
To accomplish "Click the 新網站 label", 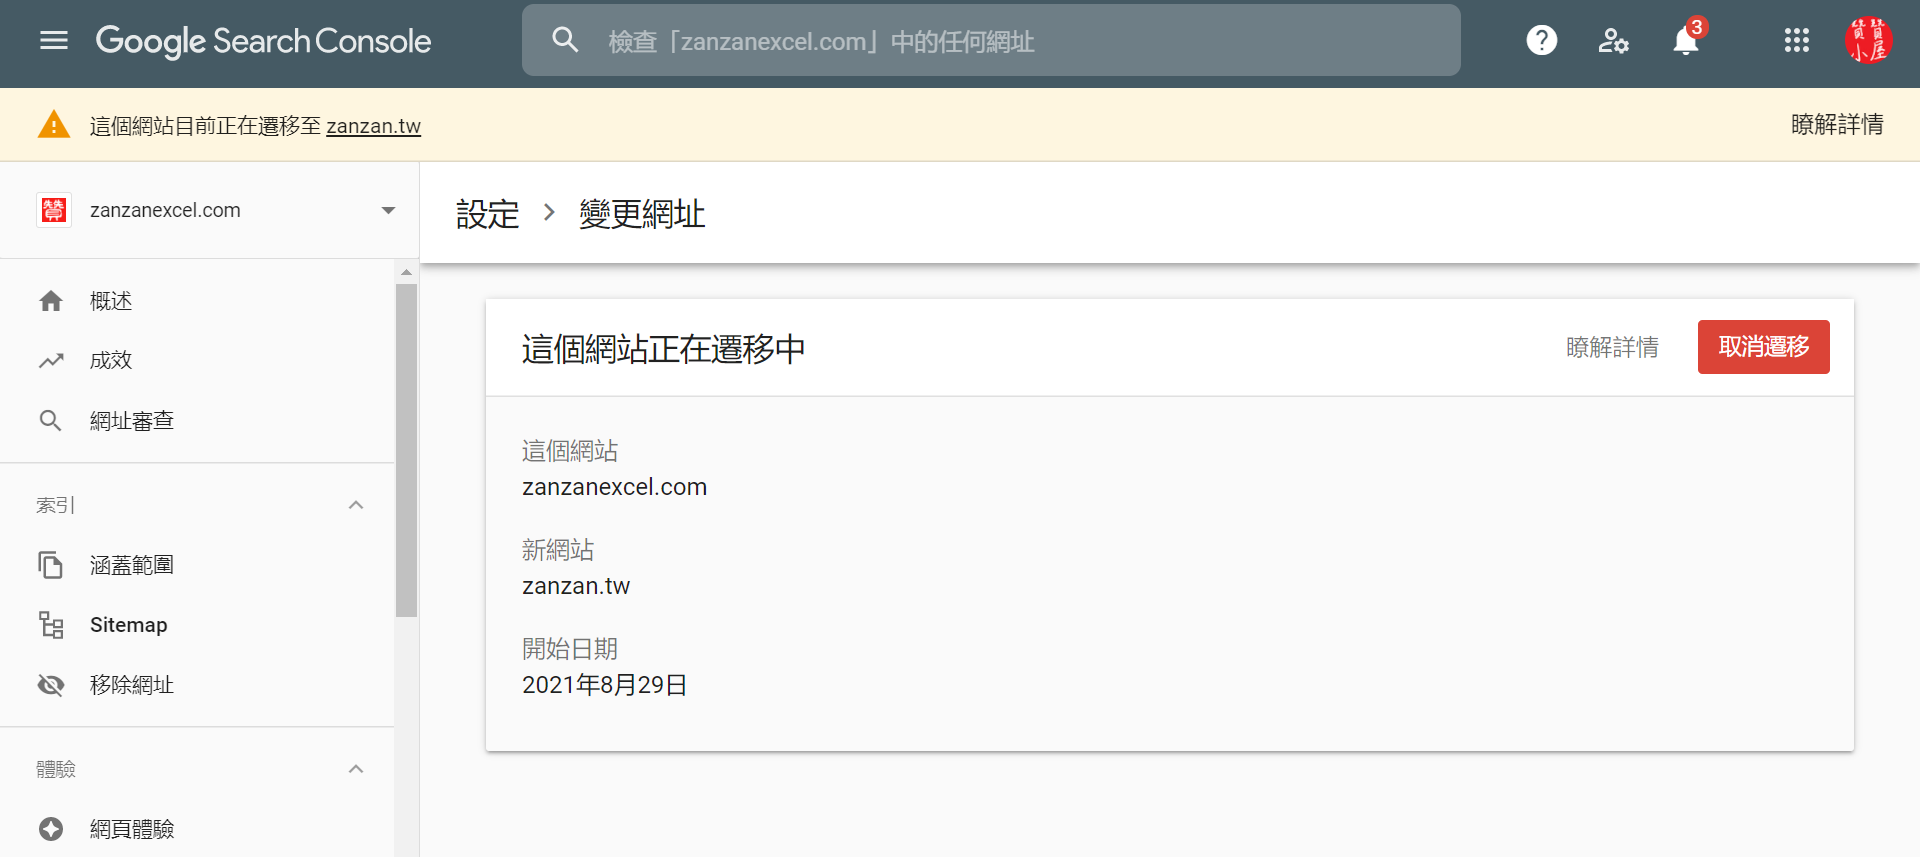I will coord(558,550).
